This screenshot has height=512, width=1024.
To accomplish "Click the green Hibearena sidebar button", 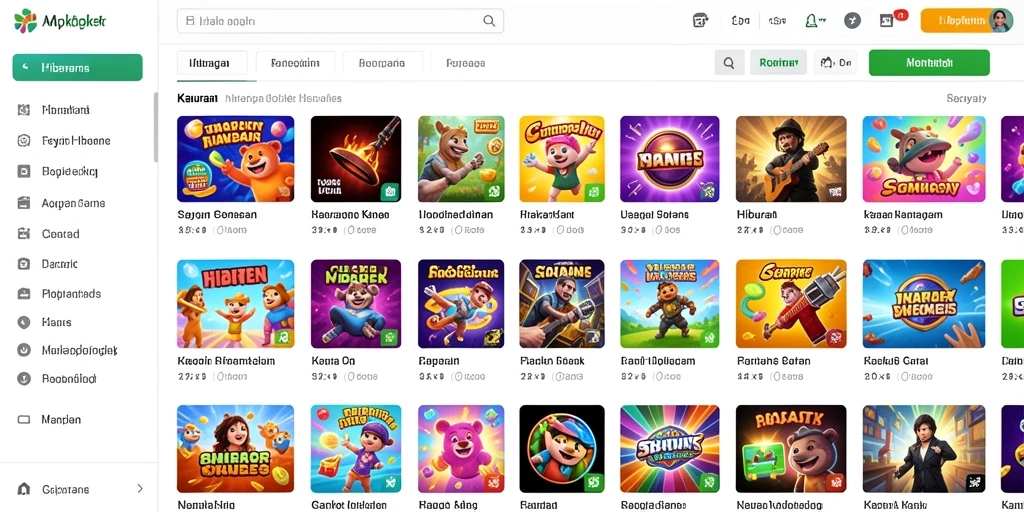I will [x=78, y=67].
